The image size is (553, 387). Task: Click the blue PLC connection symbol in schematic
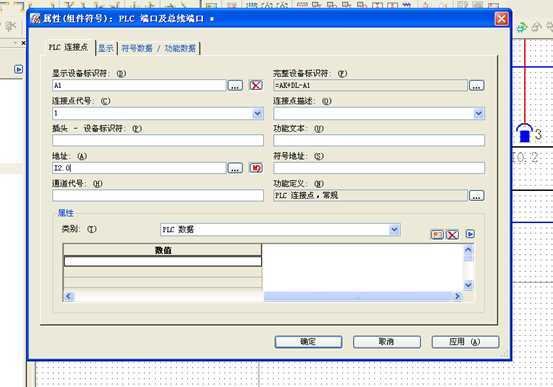[x=524, y=133]
